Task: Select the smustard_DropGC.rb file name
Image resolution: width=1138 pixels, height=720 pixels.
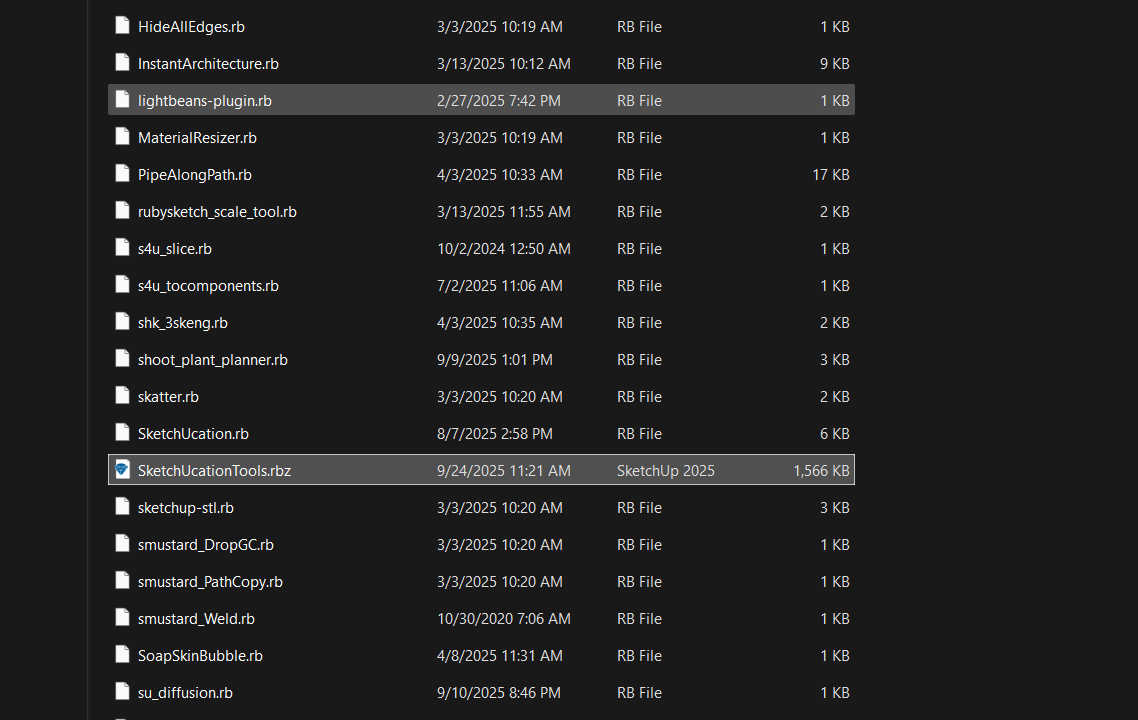Action: 206,545
